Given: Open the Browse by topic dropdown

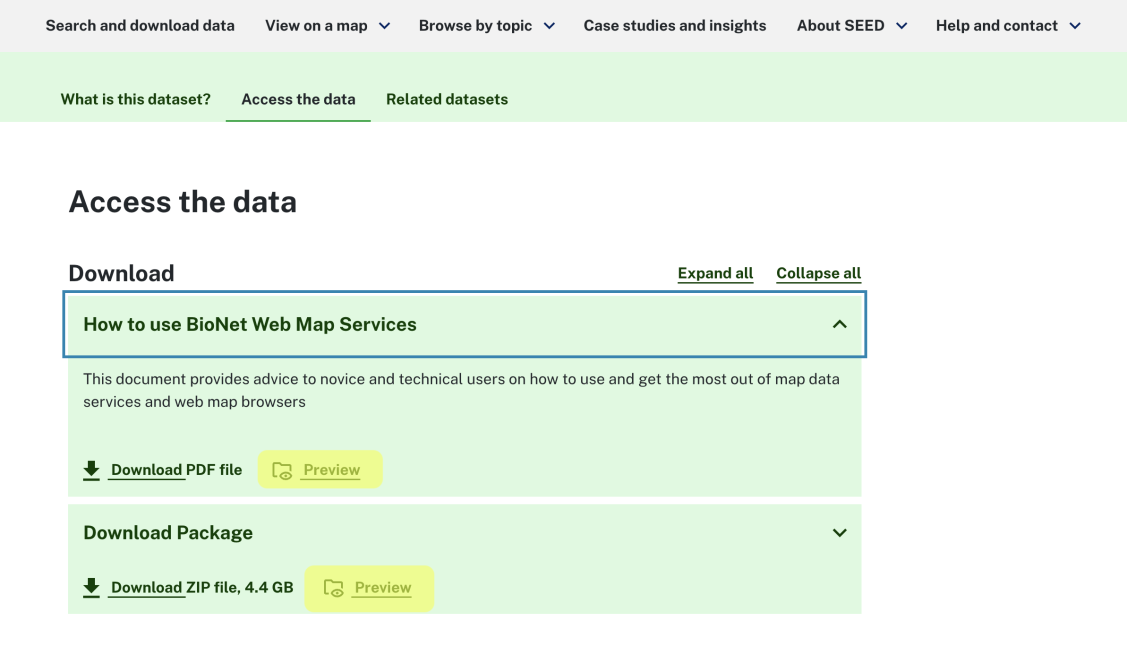Looking at the screenshot, I should click(487, 26).
